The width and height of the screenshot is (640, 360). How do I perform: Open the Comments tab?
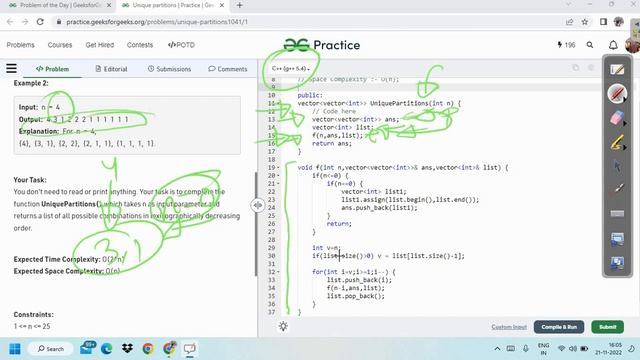228,69
